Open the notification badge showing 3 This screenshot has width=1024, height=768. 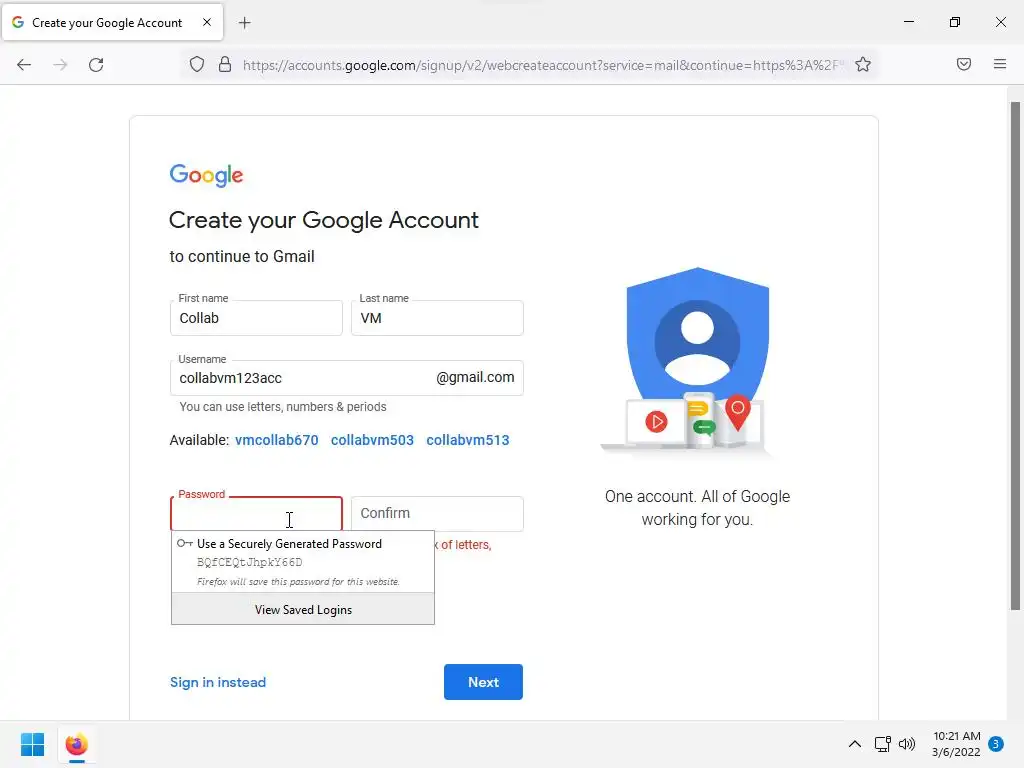(x=996, y=744)
